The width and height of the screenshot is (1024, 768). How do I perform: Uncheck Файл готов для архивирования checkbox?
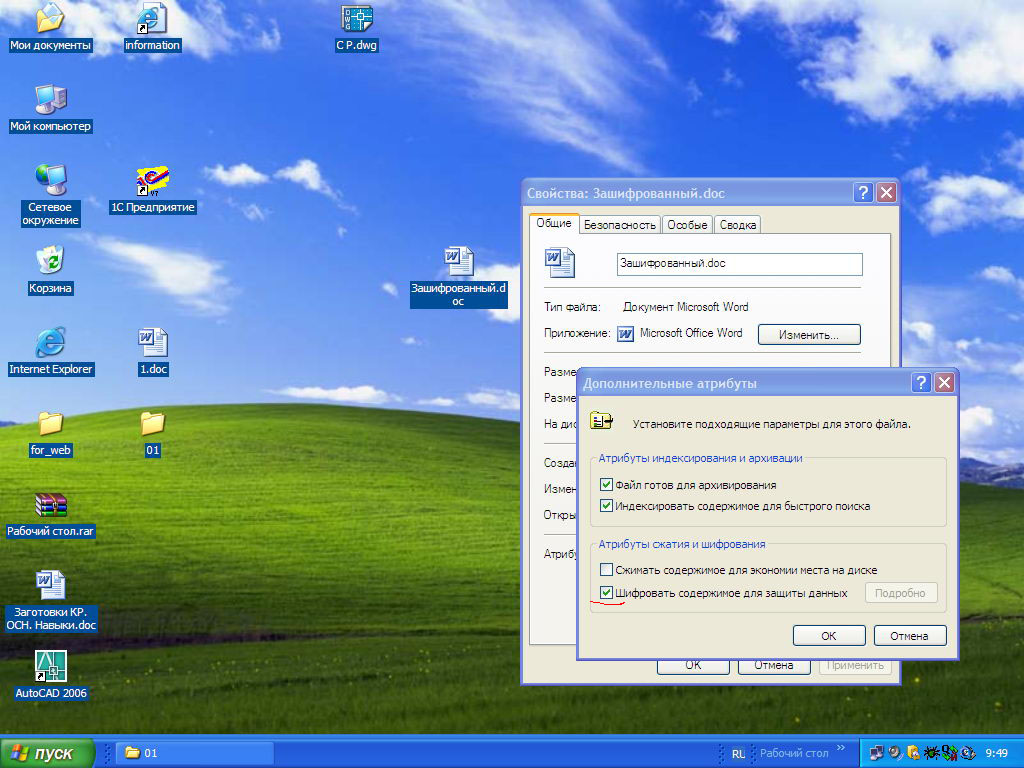[x=606, y=485]
